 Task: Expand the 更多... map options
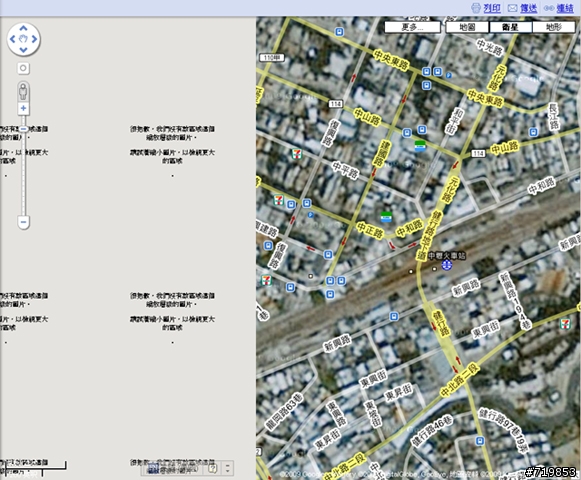click(x=412, y=27)
